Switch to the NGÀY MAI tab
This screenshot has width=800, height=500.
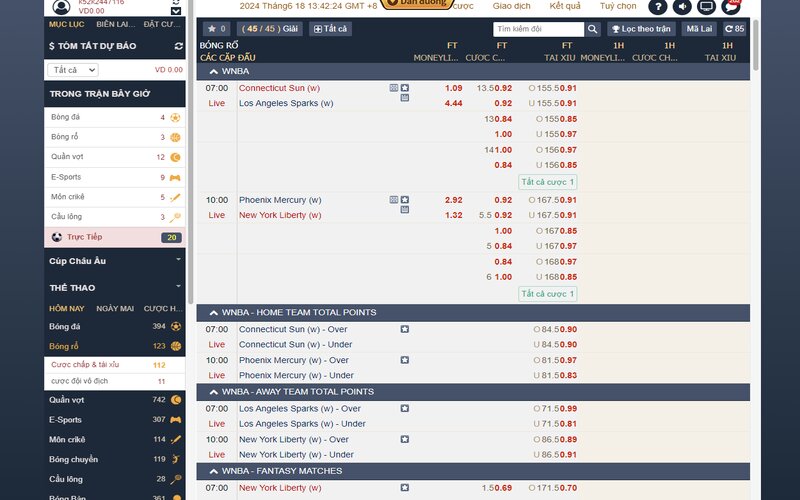click(x=114, y=308)
